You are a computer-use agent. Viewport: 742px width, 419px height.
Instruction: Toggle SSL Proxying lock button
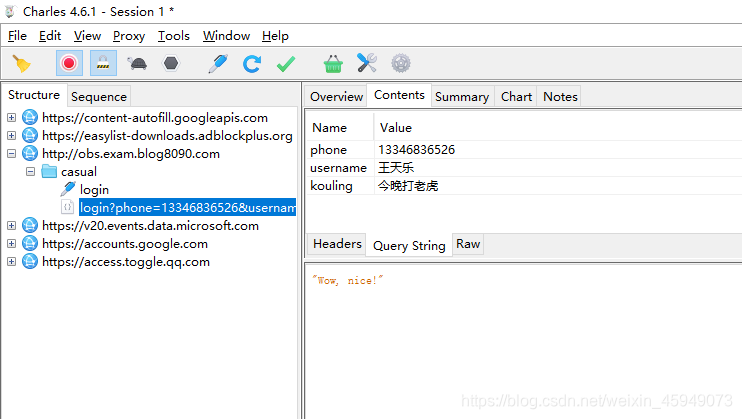(x=103, y=63)
